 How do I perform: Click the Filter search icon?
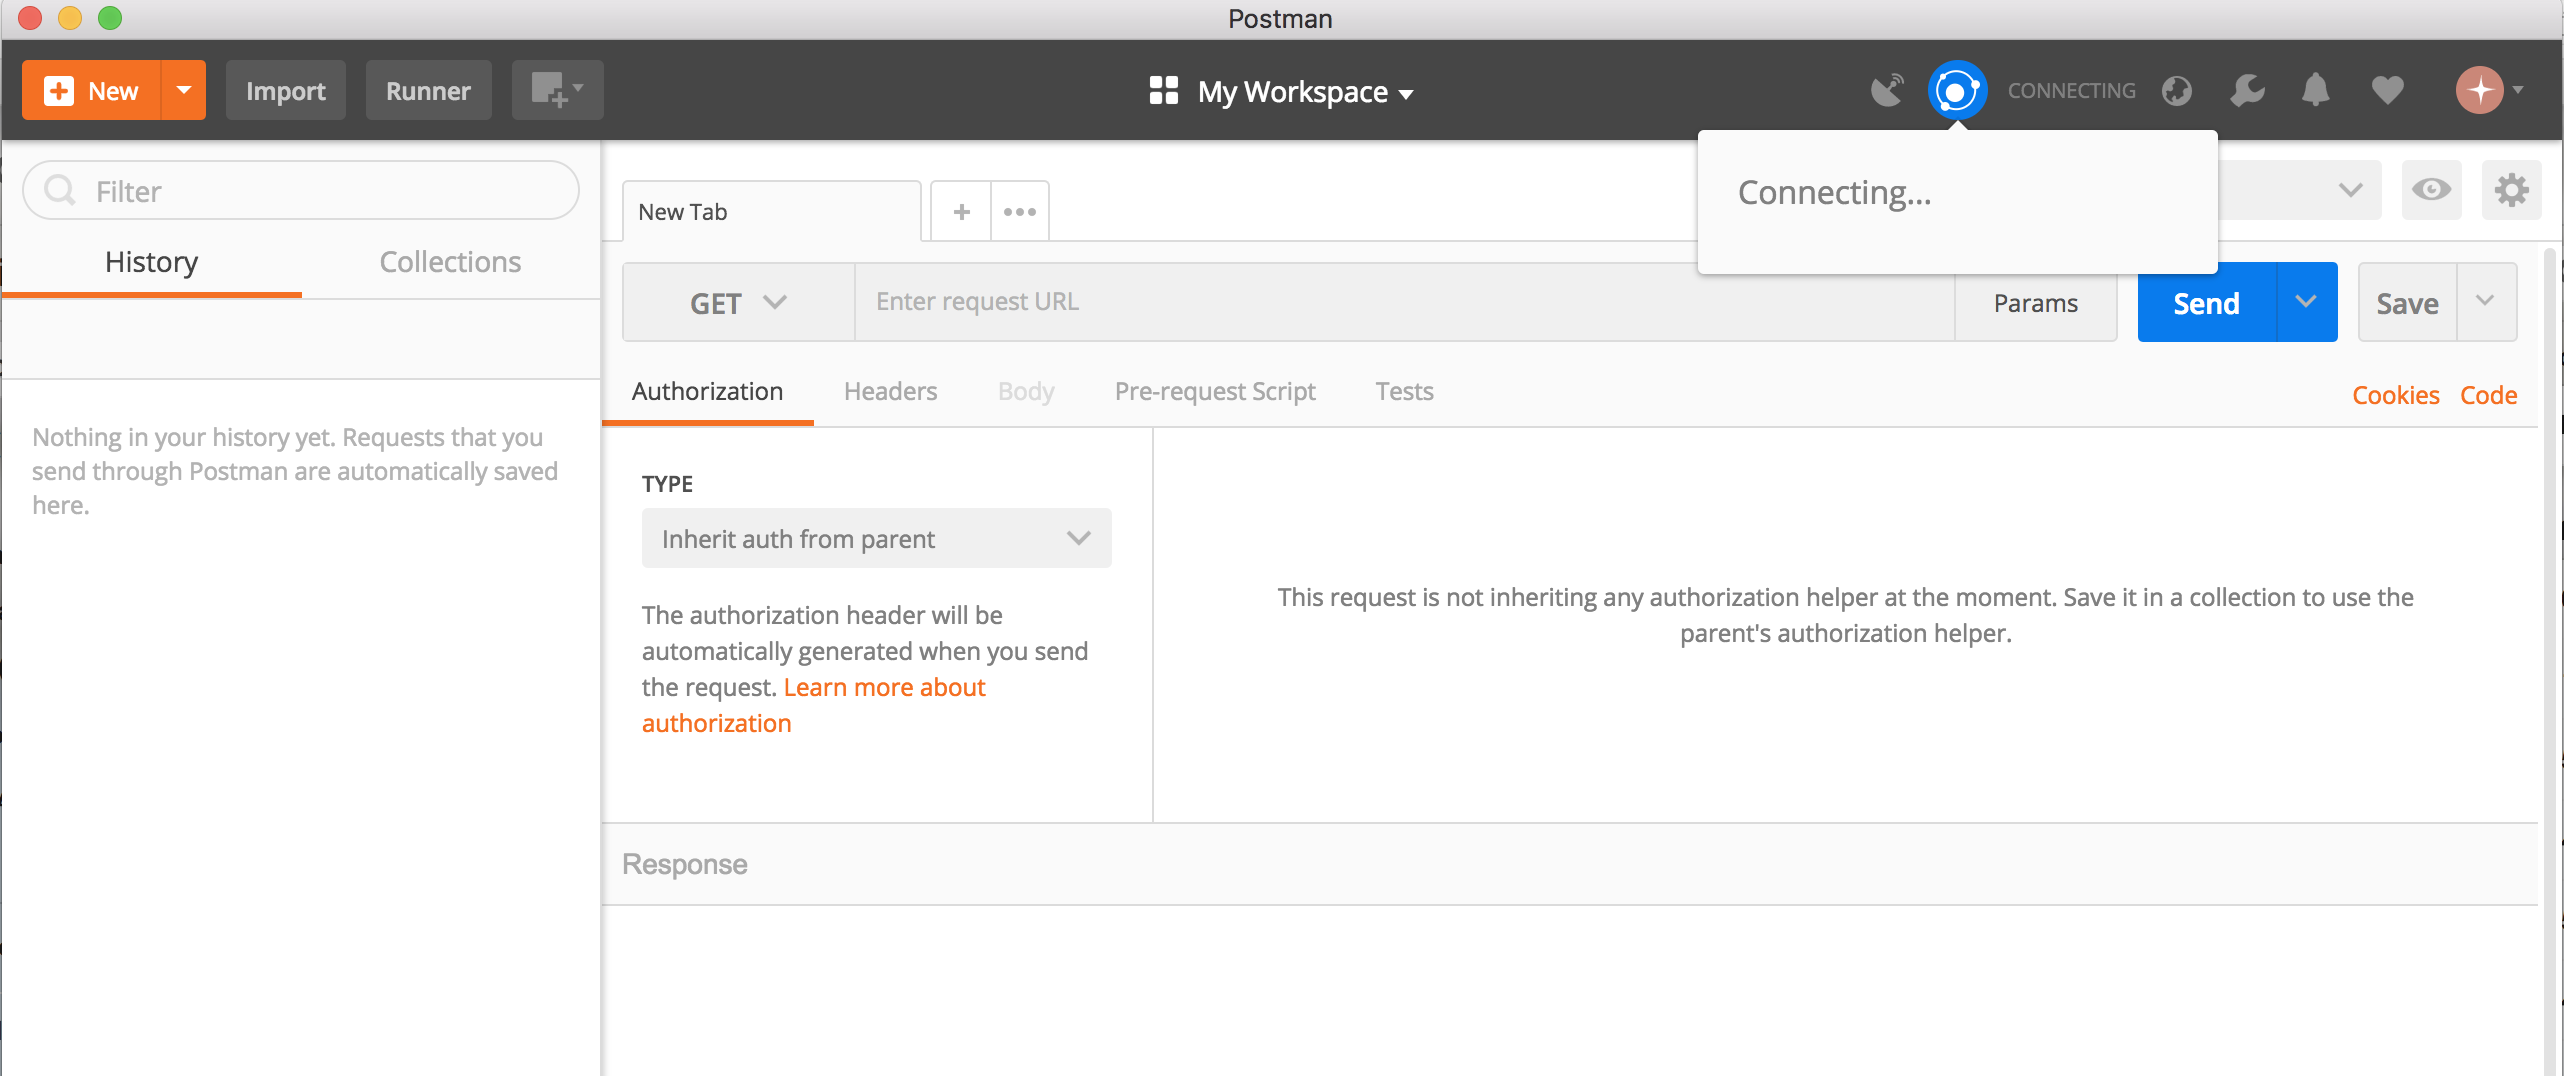point(61,190)
